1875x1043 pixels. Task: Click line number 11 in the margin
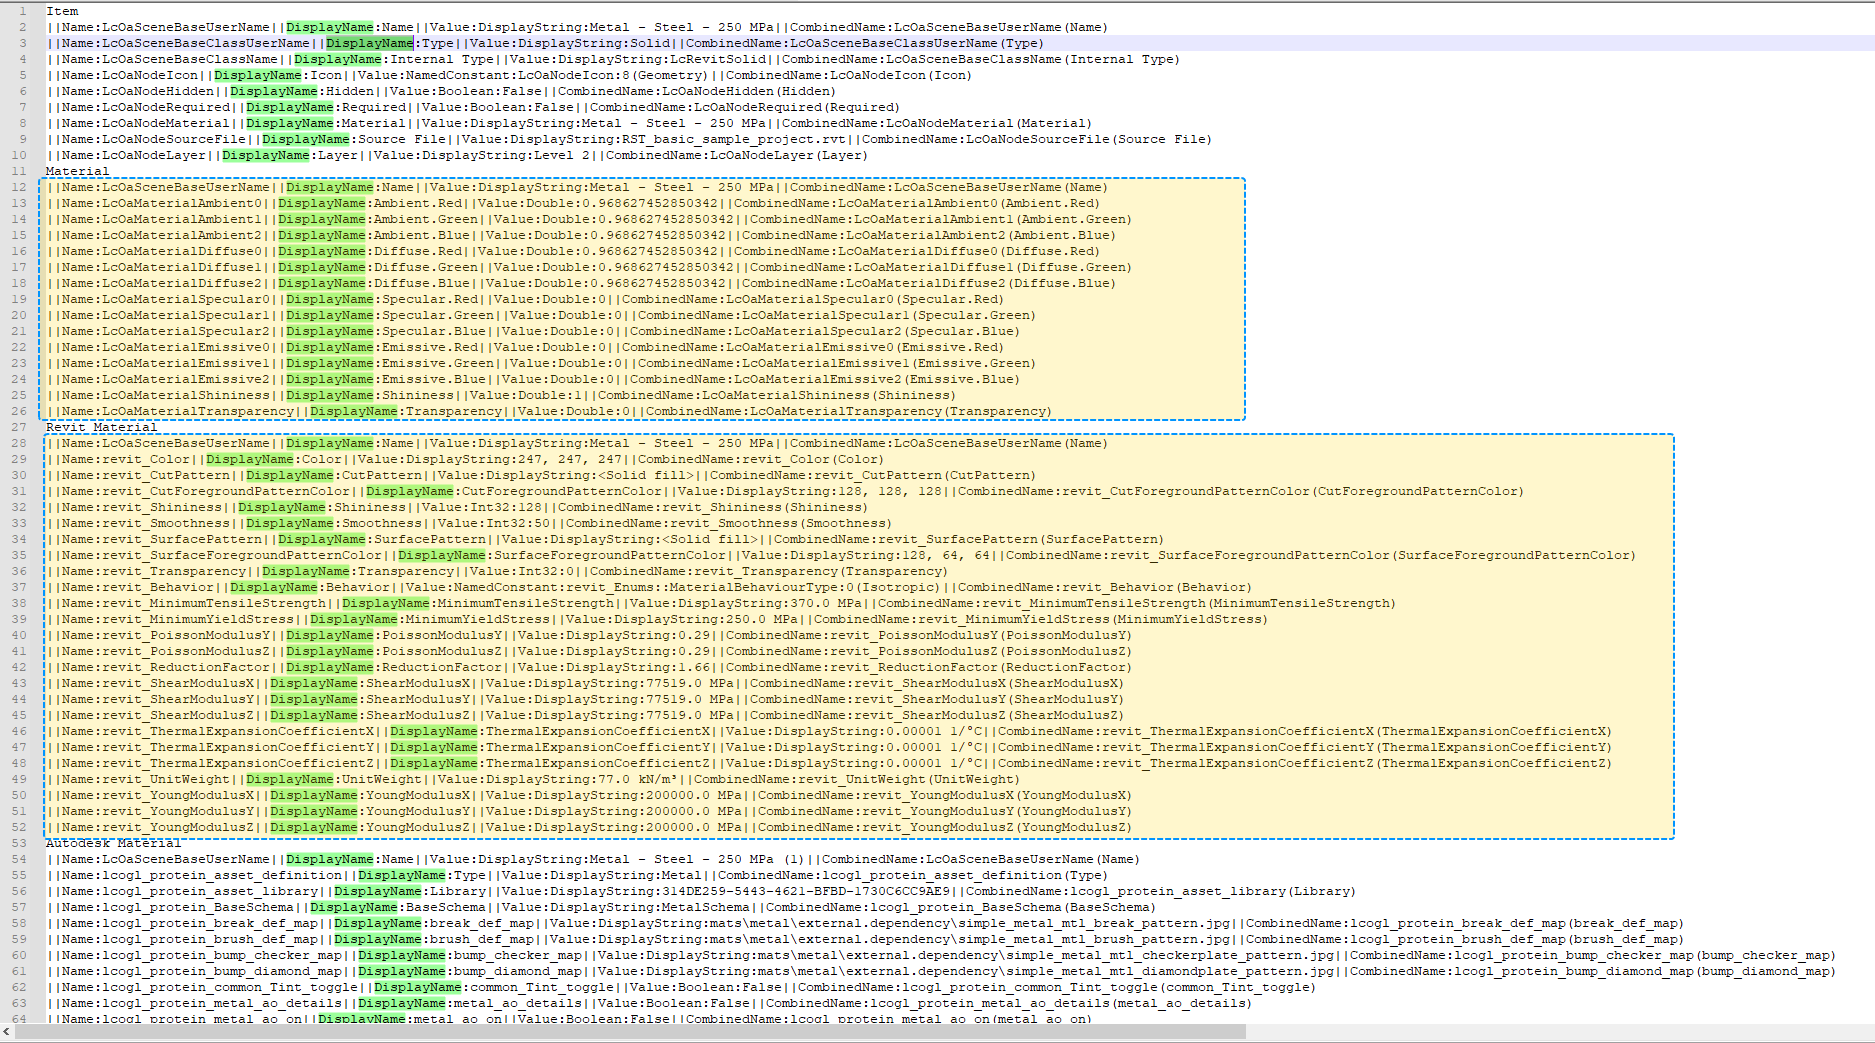tap(19, 171)
